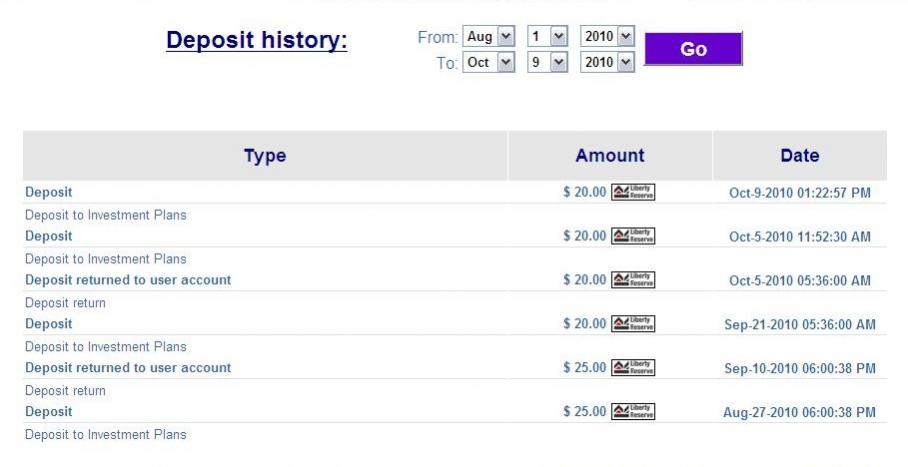Click the Date column header

(799, 156)
